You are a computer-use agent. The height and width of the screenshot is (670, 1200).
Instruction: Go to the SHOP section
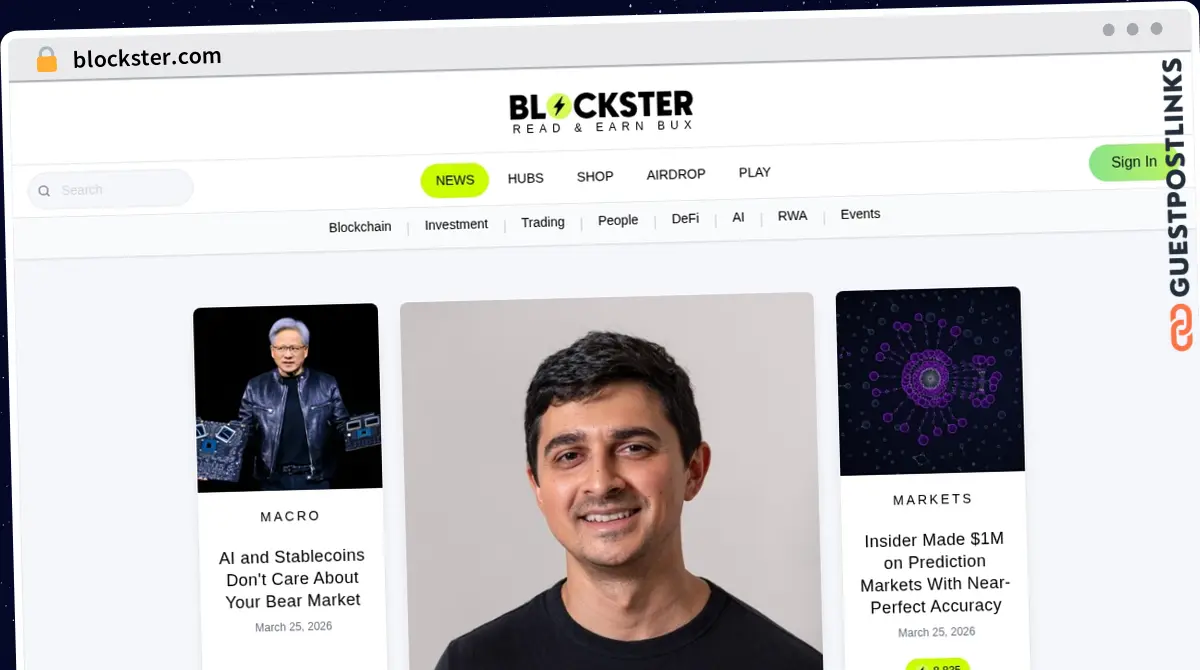tap(595, 176)
